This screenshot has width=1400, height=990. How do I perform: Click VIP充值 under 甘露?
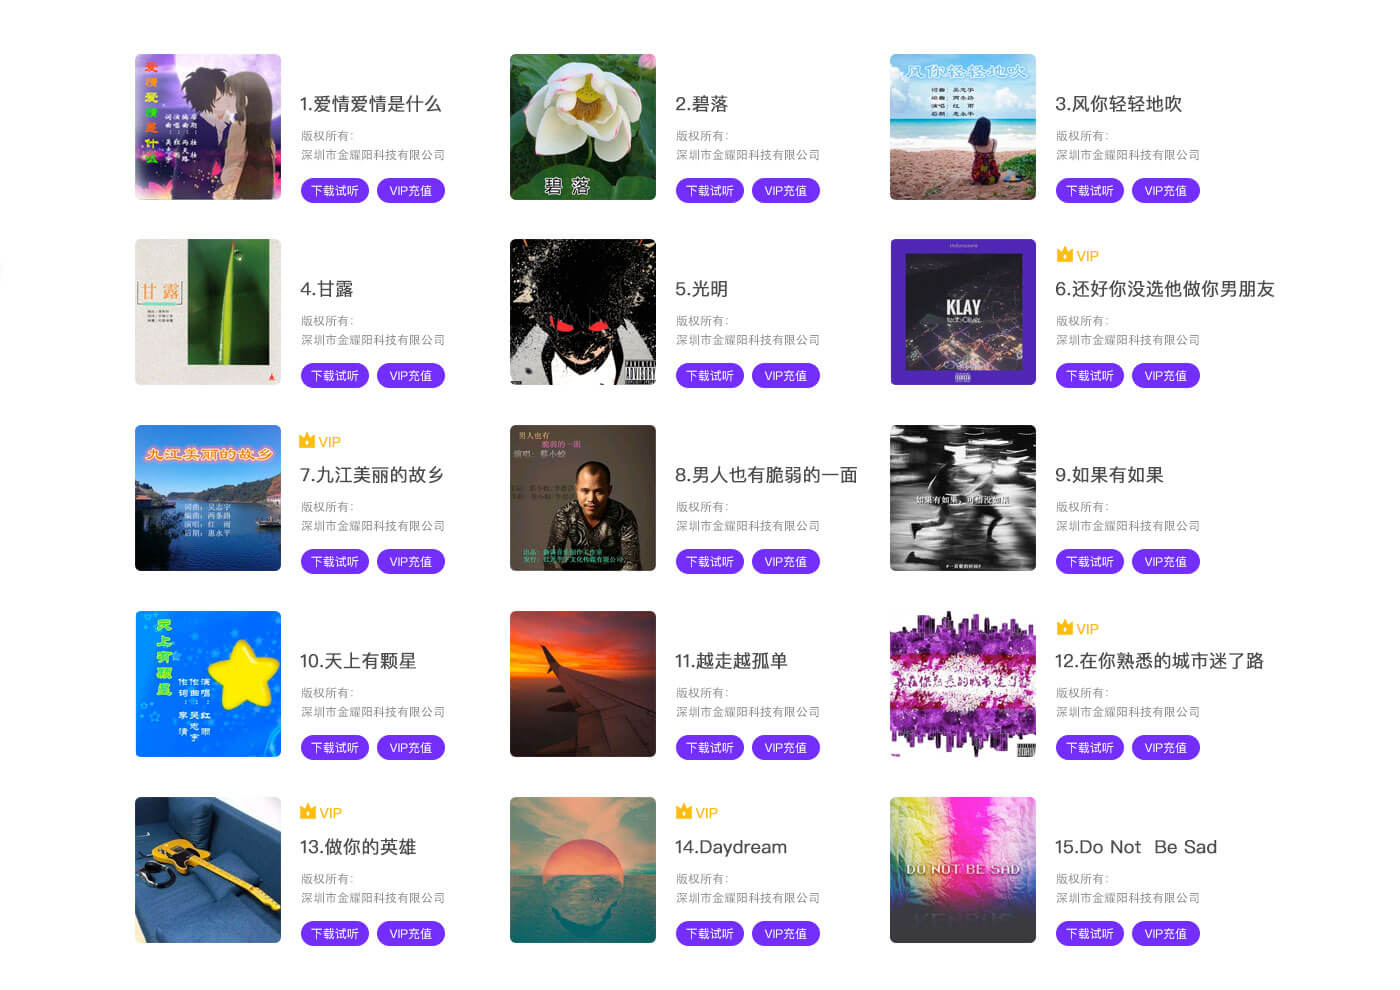(411, 376)
